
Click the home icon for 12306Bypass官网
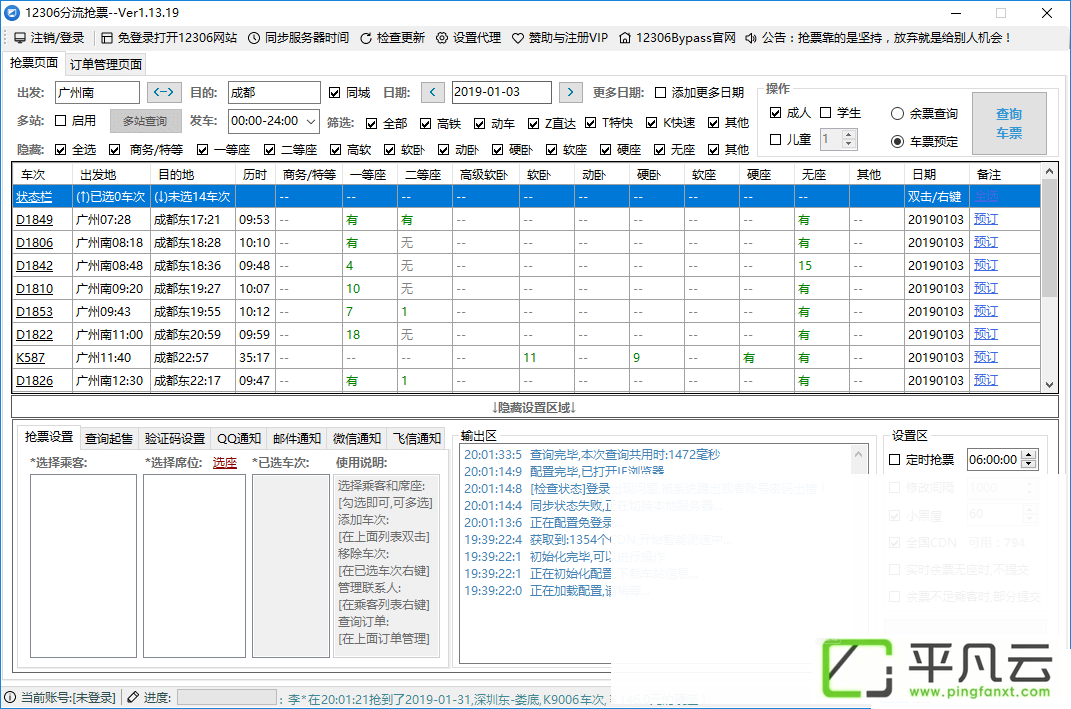coord(625,38)
